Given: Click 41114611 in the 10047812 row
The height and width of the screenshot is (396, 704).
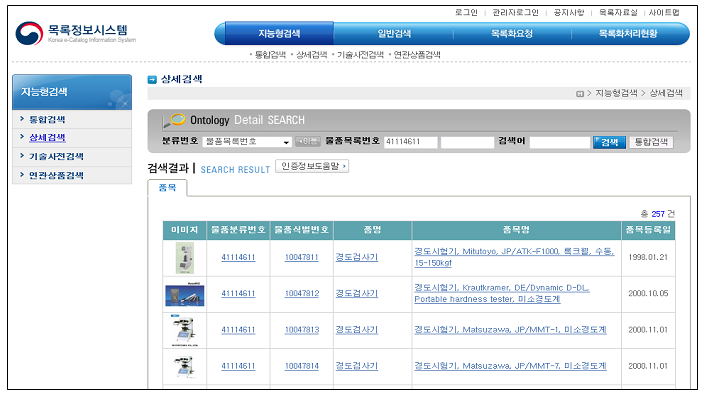Looking at the screenshot, I should pyautogui.click(x=238, y=294).
